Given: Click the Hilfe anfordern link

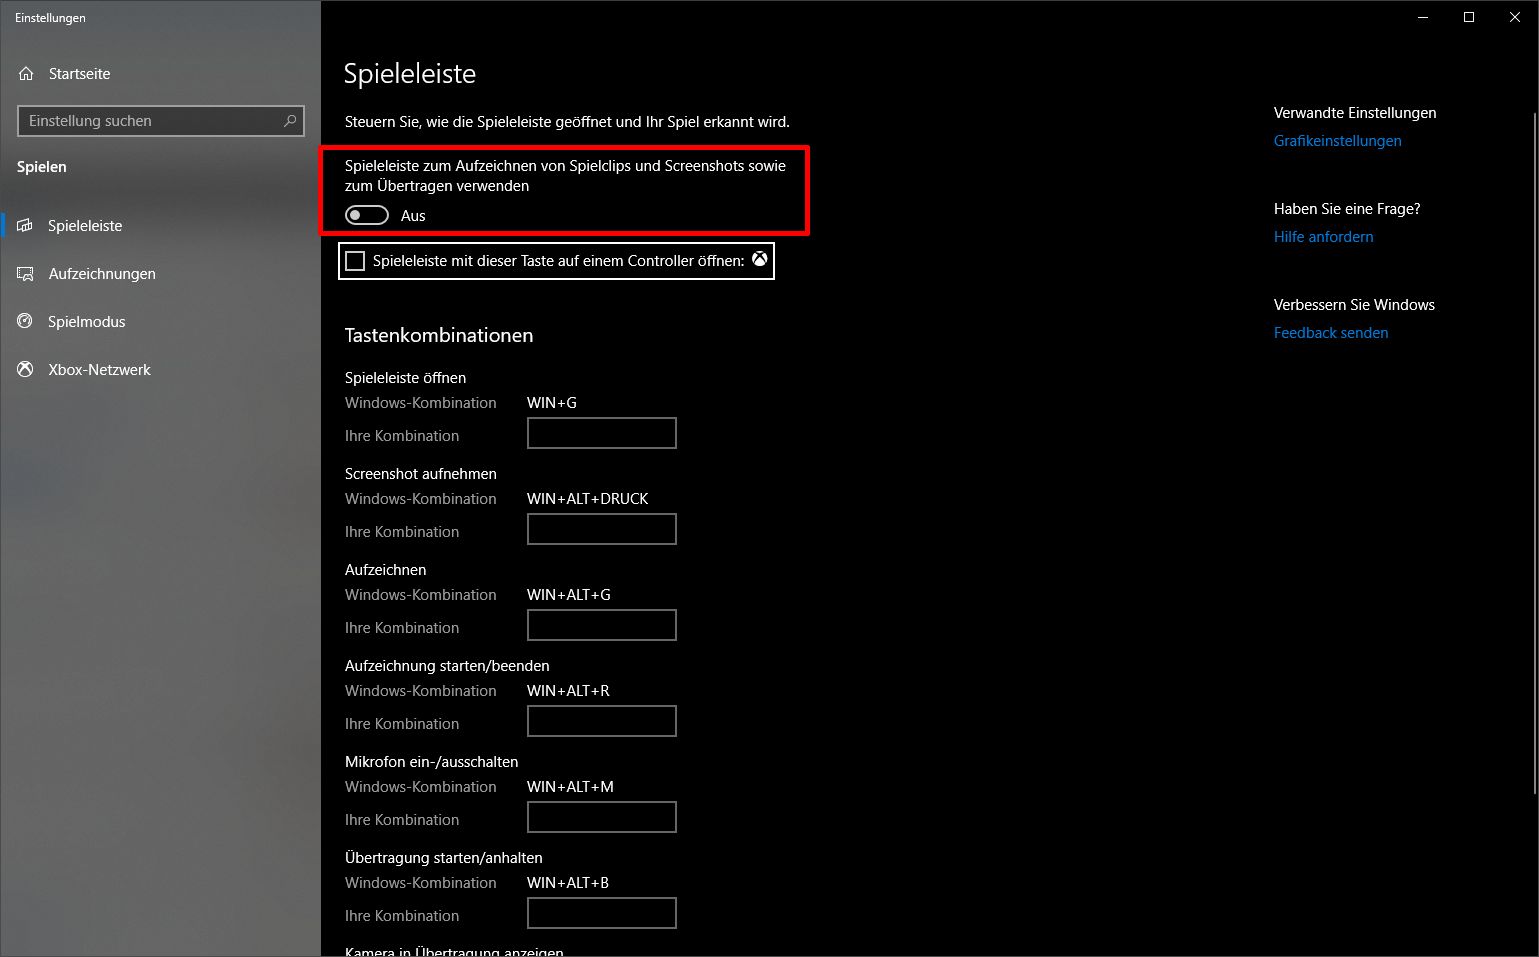Looking at the screenshot, I should pos(1323,237).
